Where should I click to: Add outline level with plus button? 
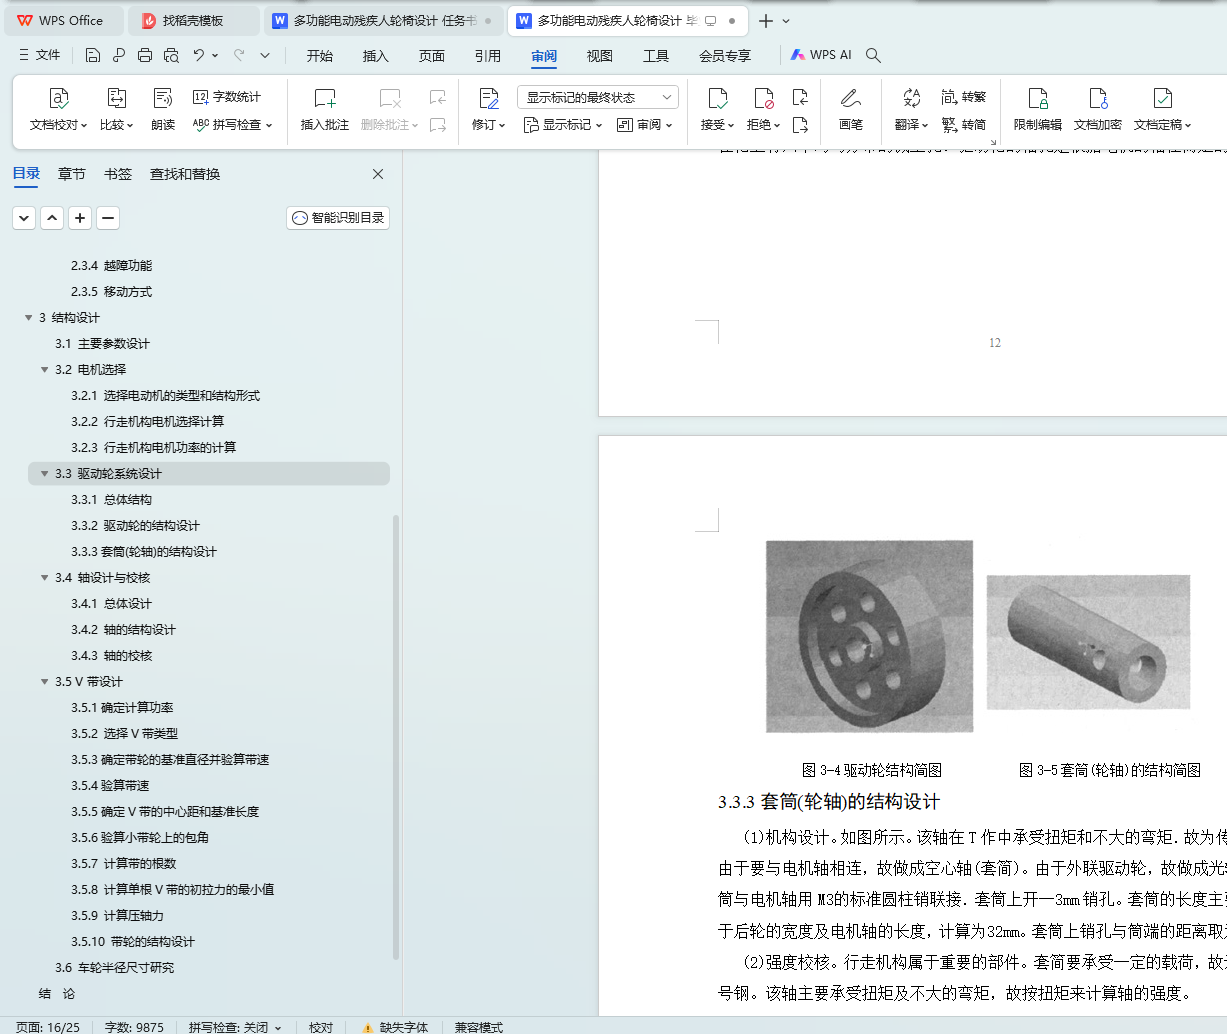click(x=80, y=217)
